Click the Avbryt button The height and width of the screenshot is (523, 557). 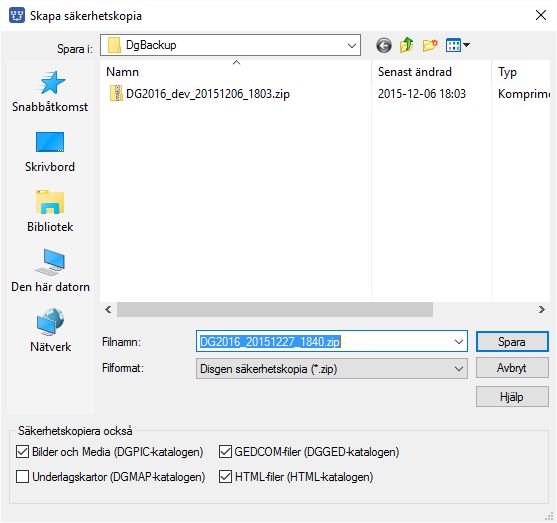[512, 368]
